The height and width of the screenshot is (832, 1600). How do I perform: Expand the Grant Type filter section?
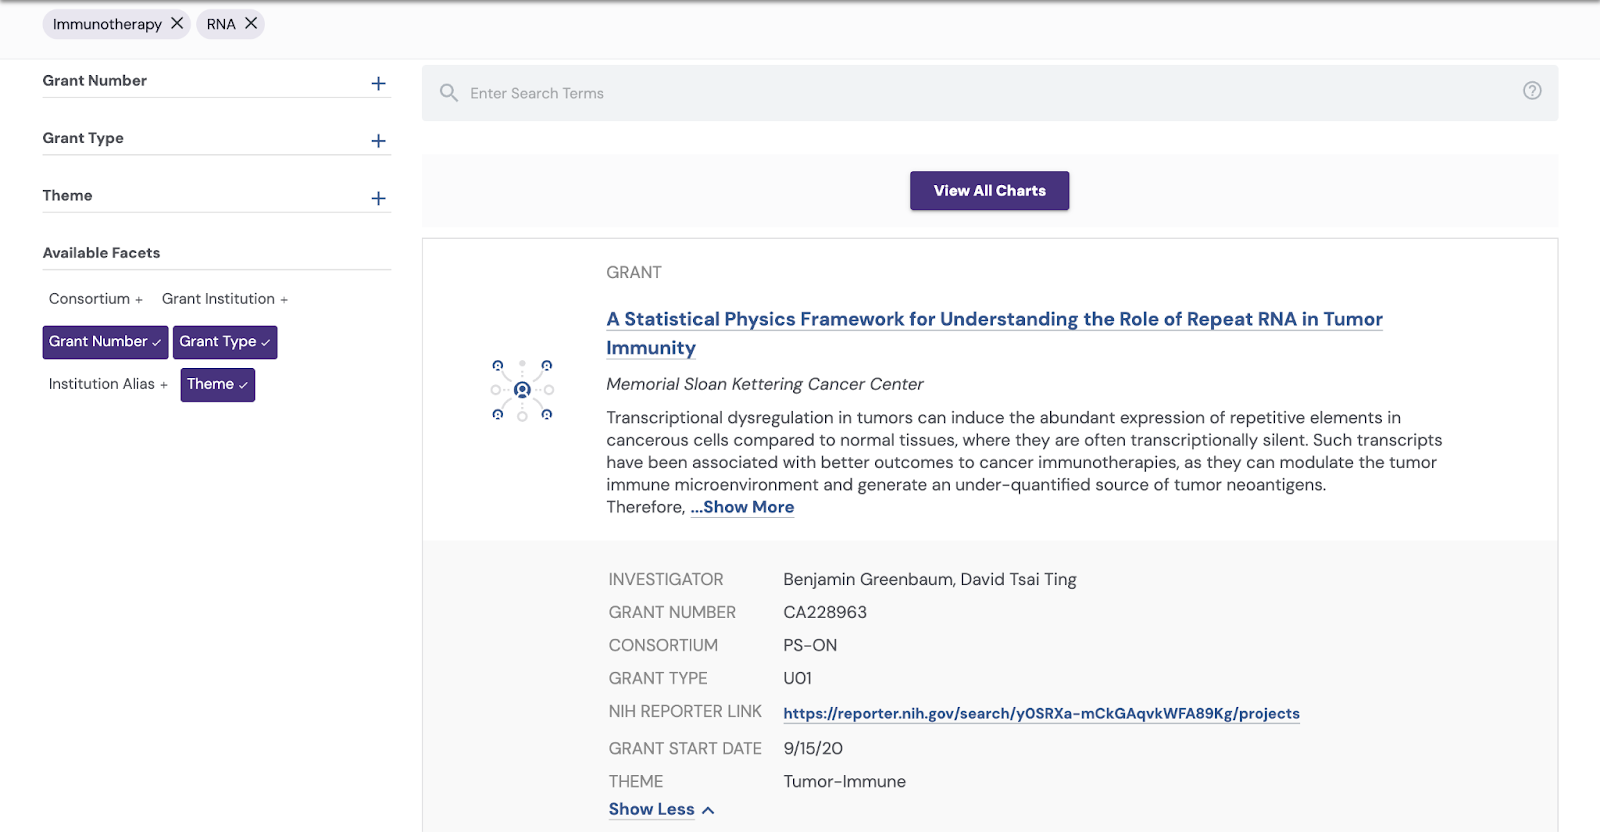coord(378,141)
